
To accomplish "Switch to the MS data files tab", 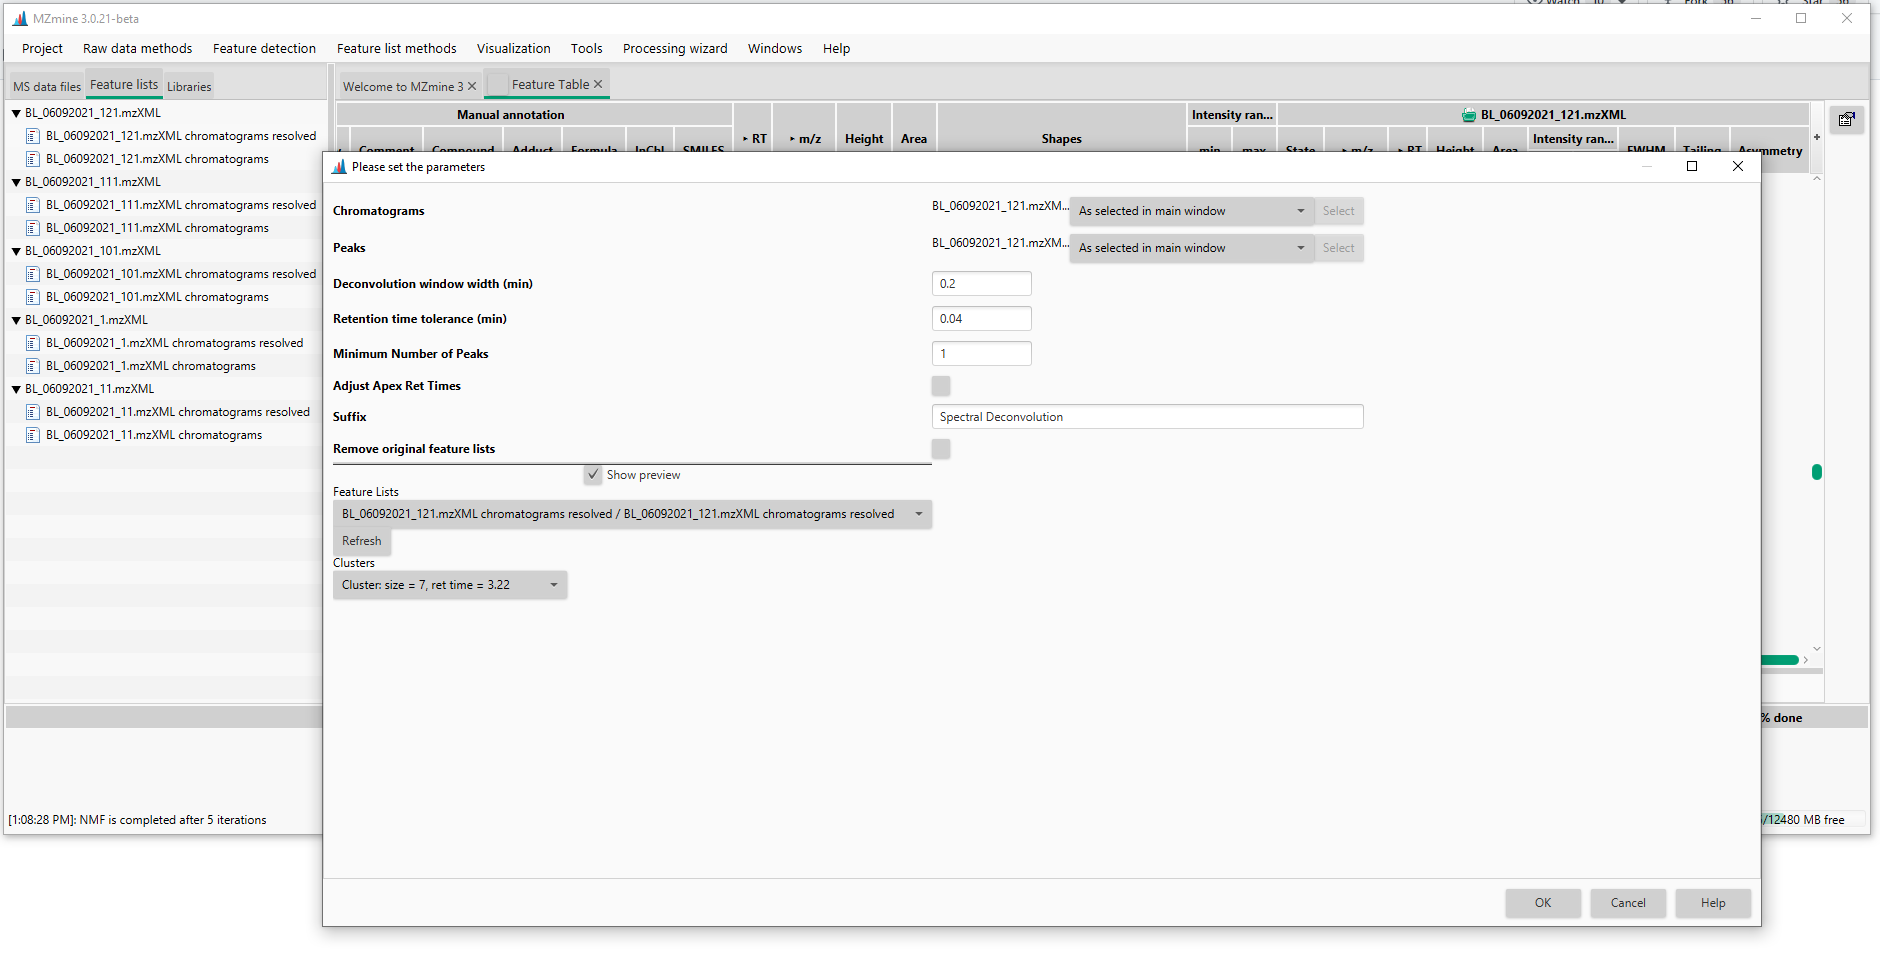I will tap(46, 85).
